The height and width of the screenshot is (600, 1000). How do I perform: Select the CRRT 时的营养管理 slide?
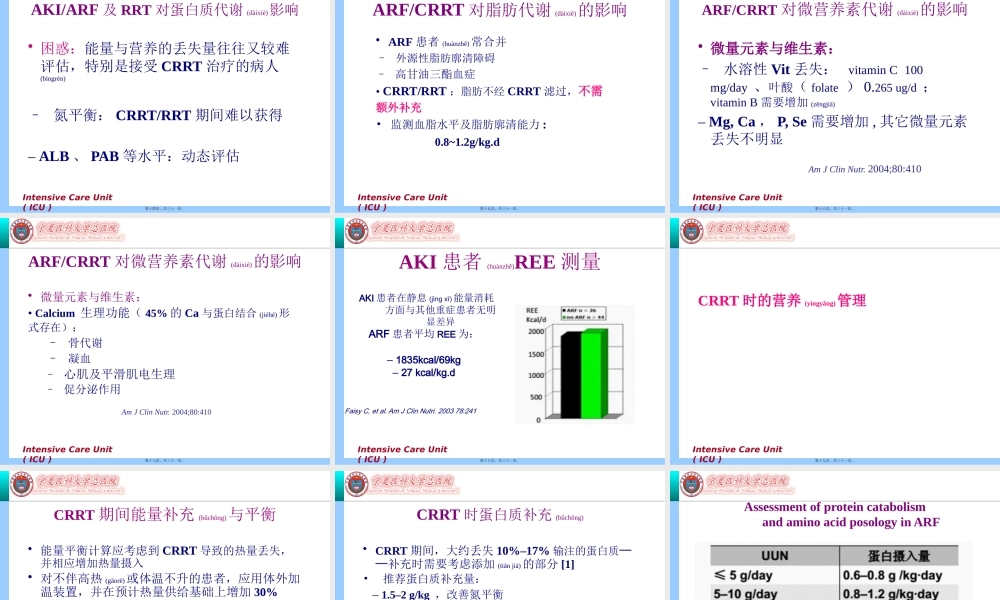point(833,350)
